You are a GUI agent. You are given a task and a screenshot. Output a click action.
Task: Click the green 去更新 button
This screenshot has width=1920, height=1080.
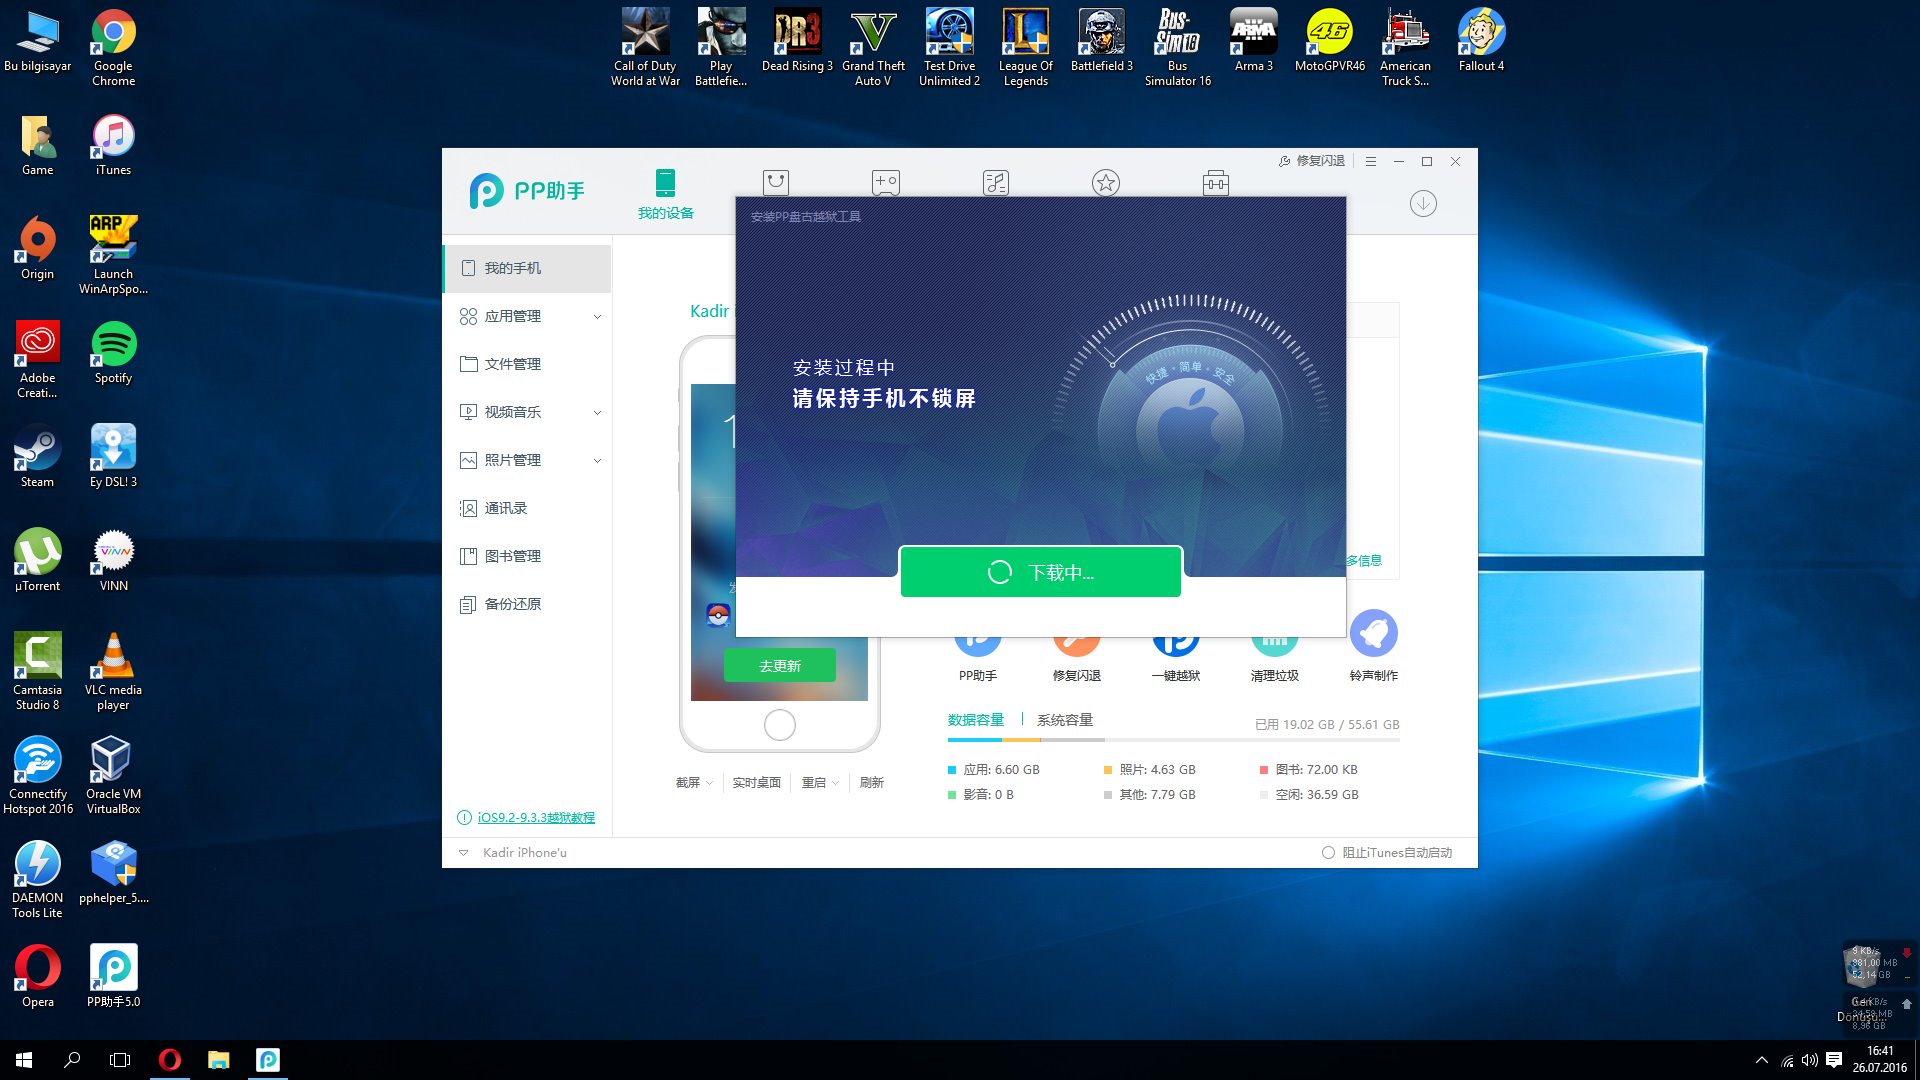pos(780,665)
